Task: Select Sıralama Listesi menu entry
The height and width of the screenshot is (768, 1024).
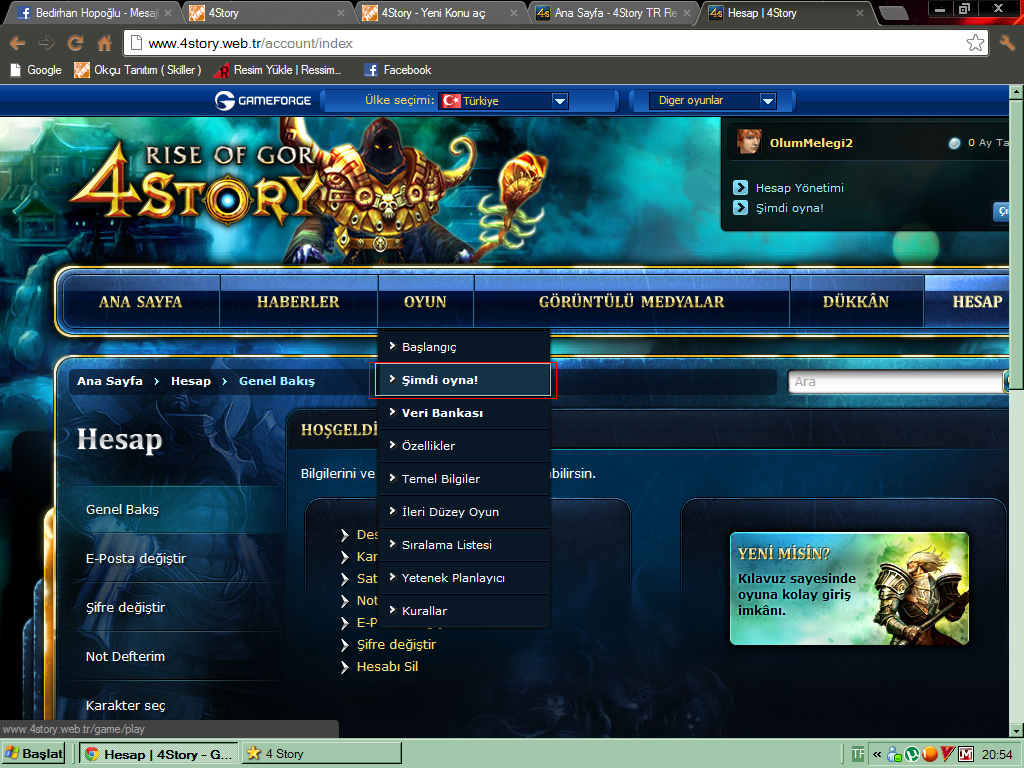Action: (x=464, y=545)
